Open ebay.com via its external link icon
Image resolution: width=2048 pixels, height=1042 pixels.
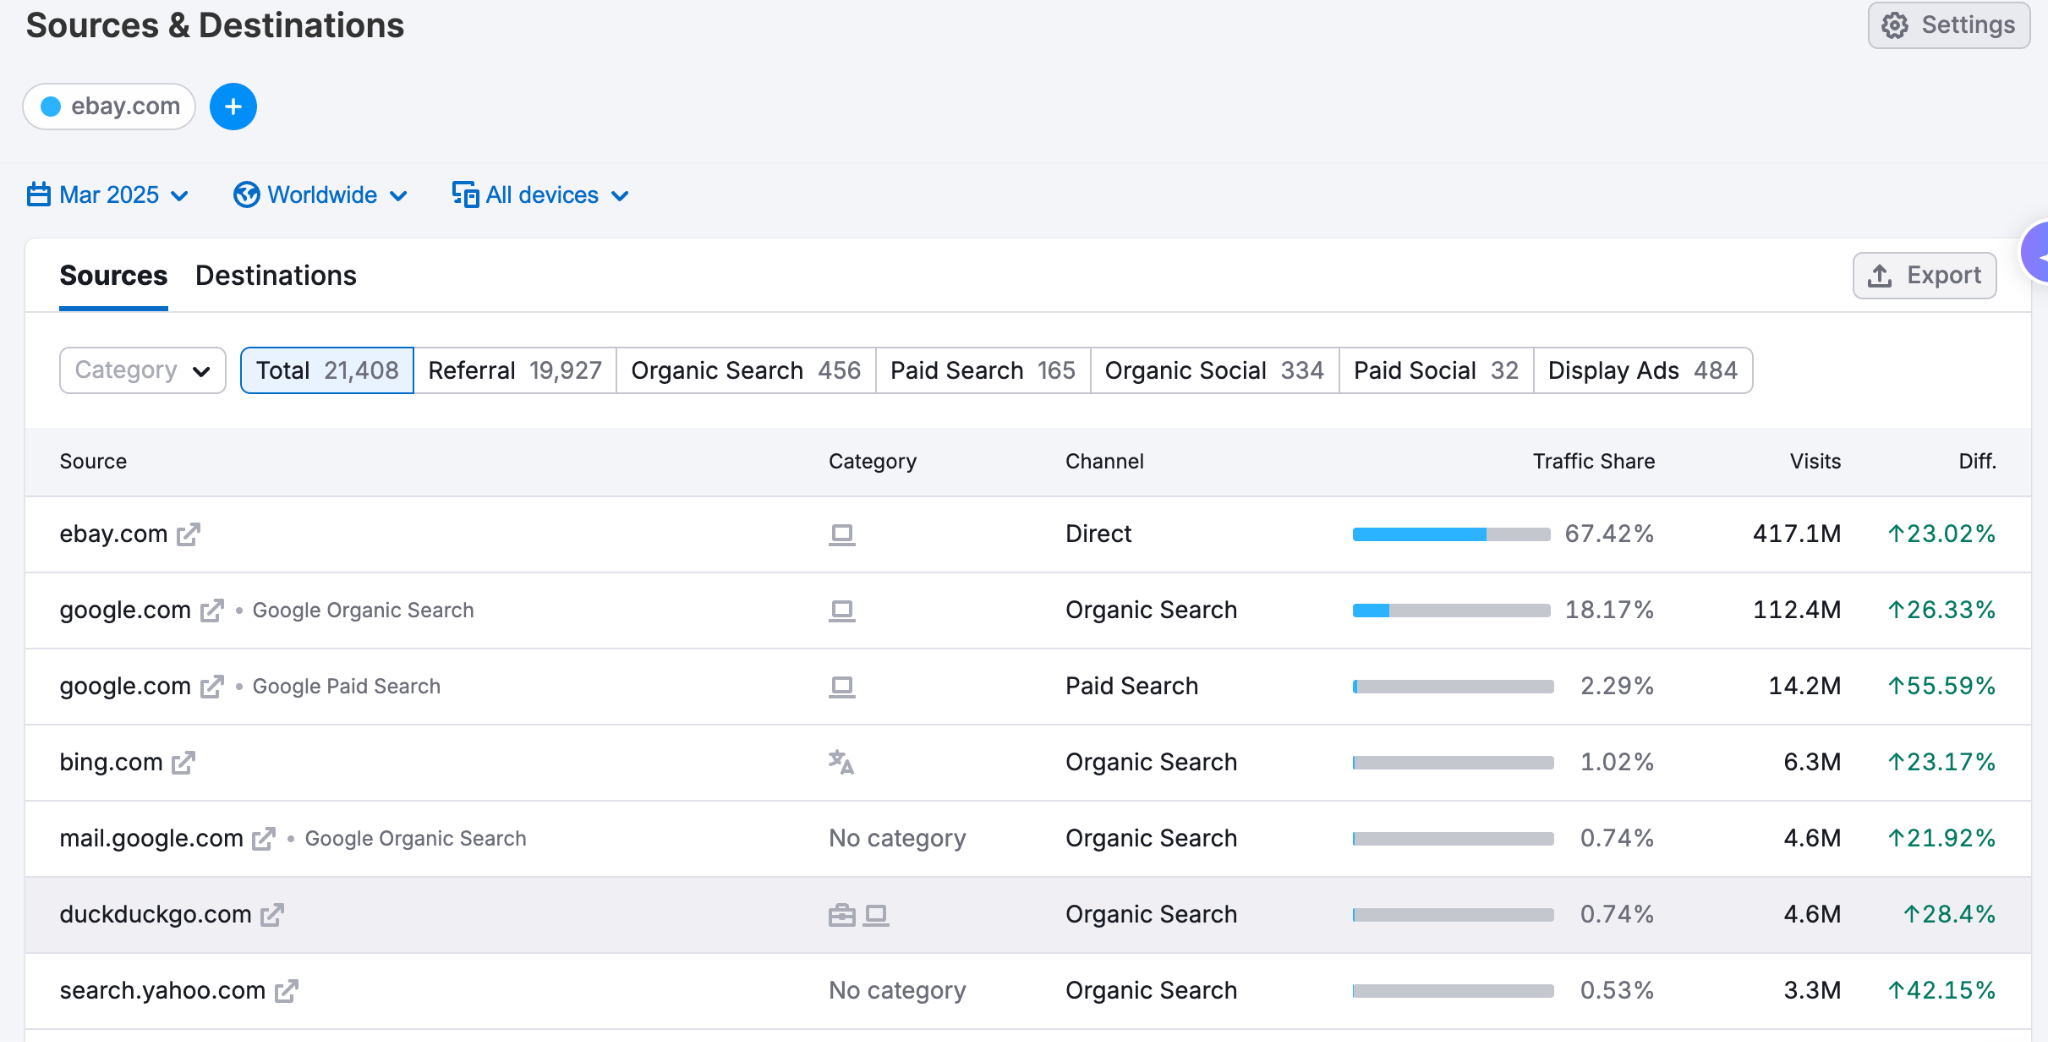tap(188, 535)
